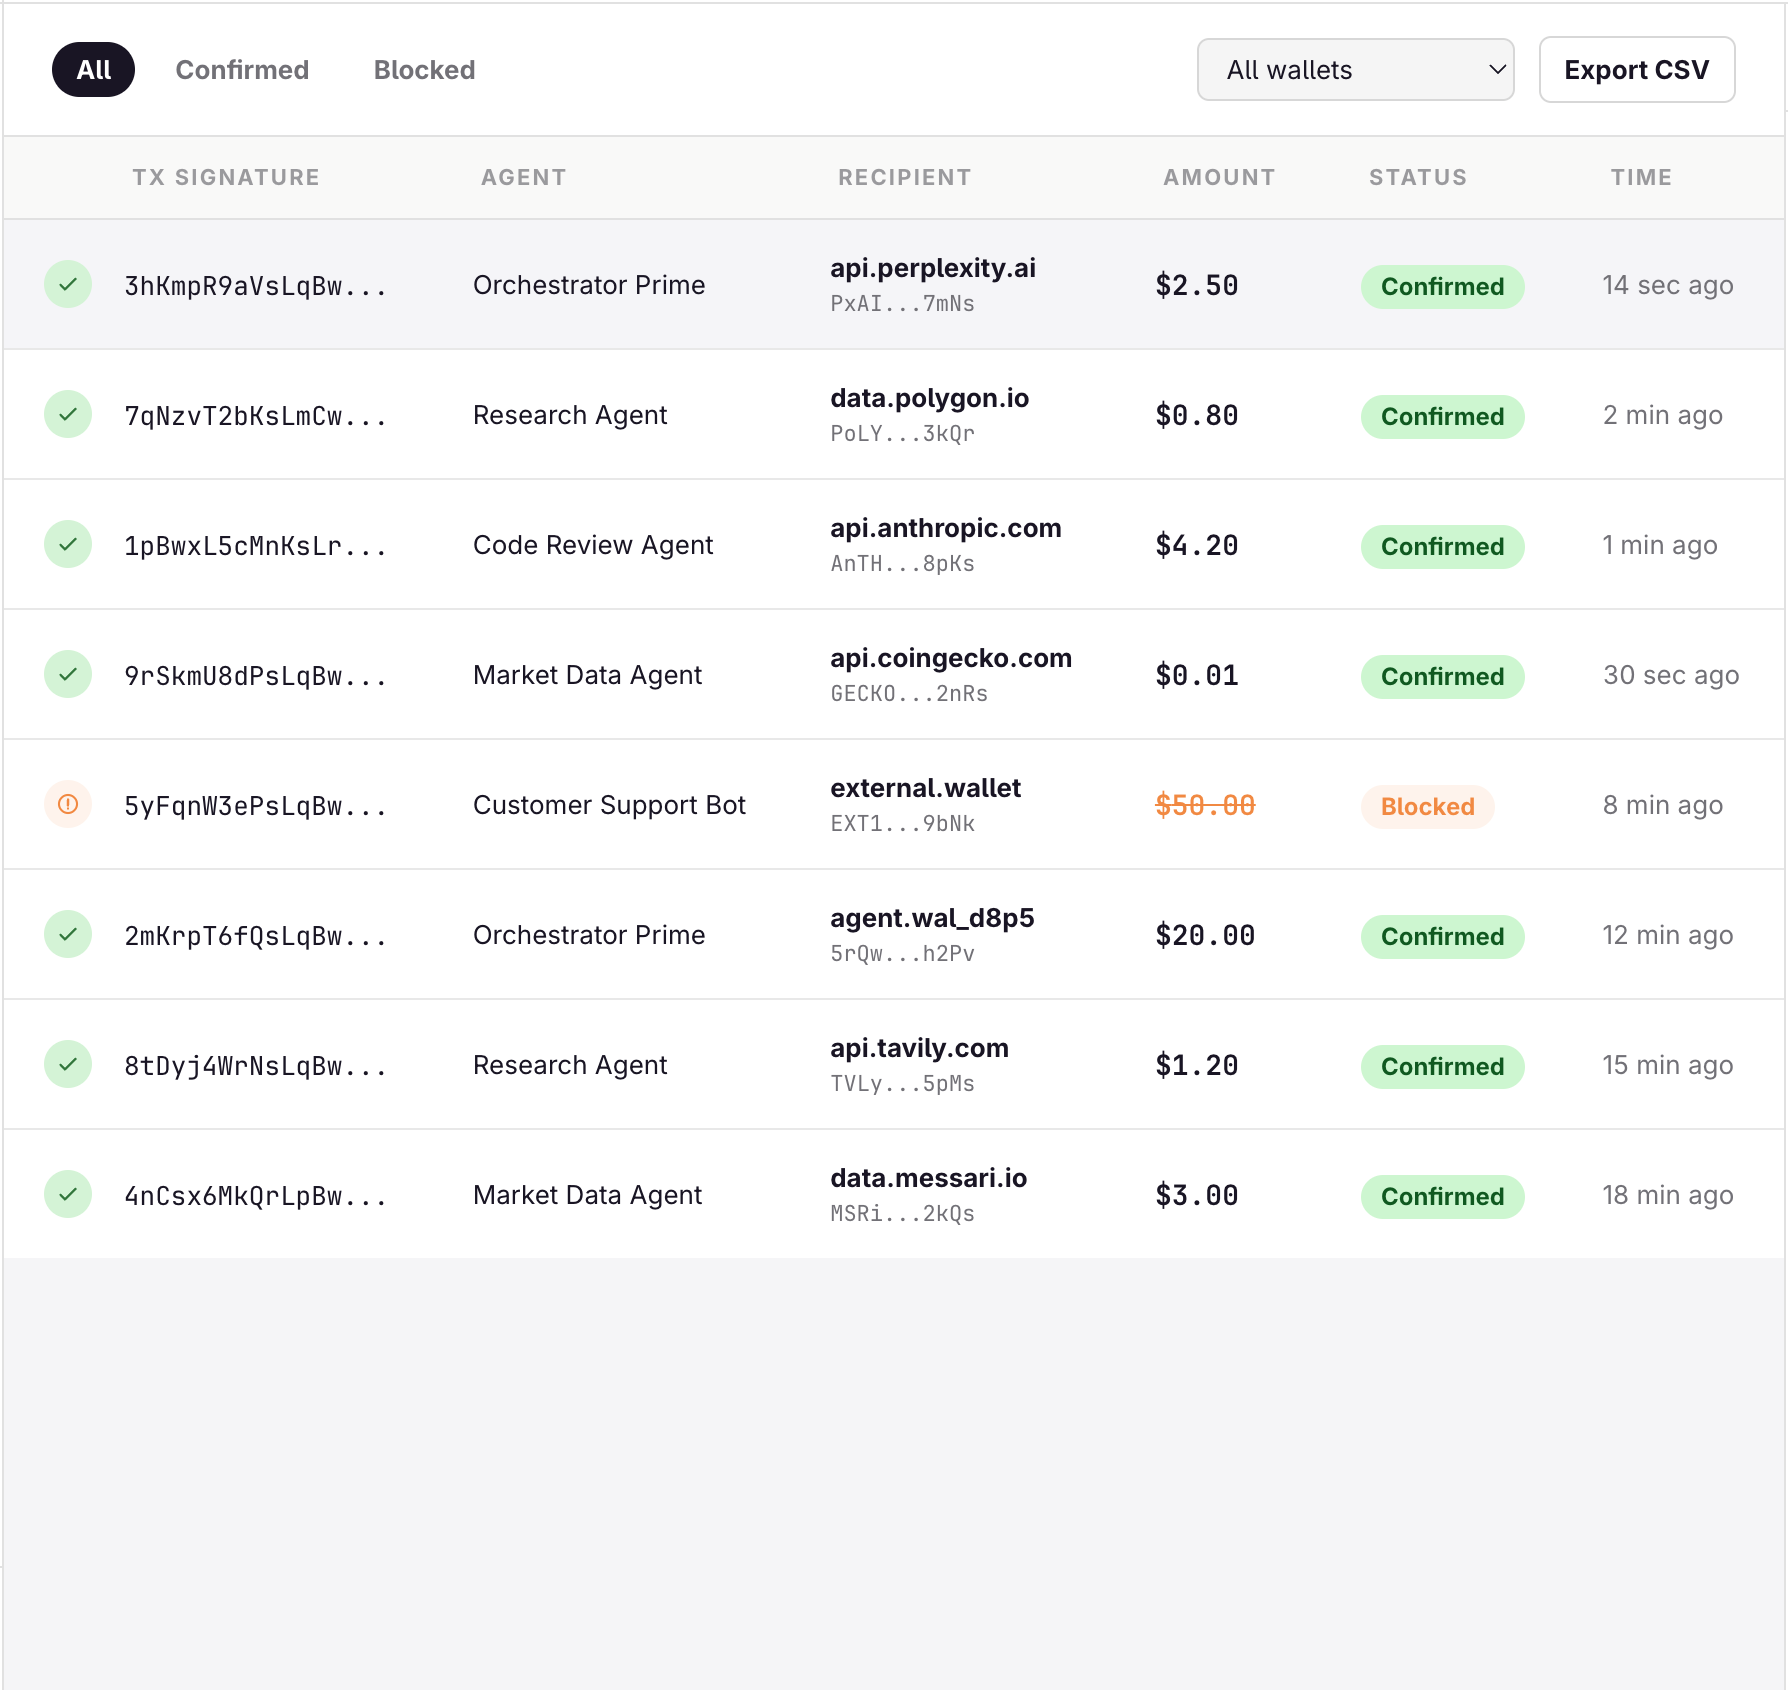Click the green check icon for 1pBwxL5cMnKsLr

coord(68,545)
